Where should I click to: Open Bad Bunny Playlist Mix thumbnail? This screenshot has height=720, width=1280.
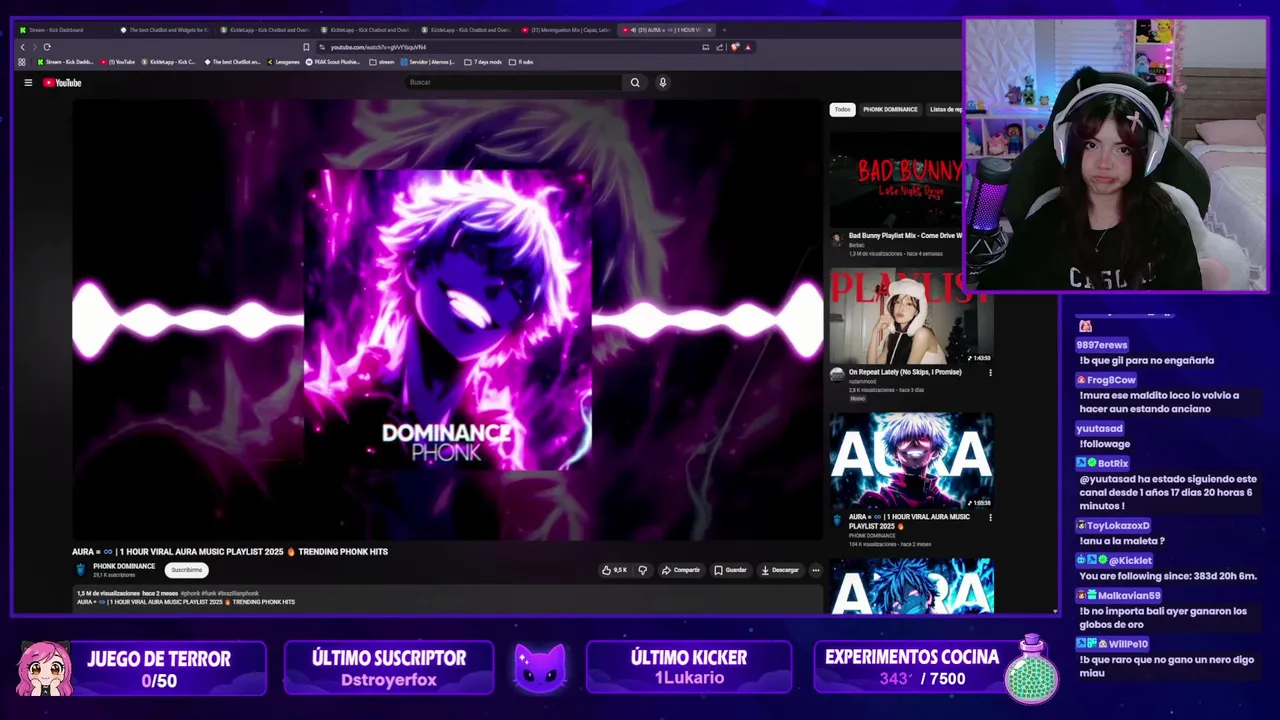coord(897,180)
